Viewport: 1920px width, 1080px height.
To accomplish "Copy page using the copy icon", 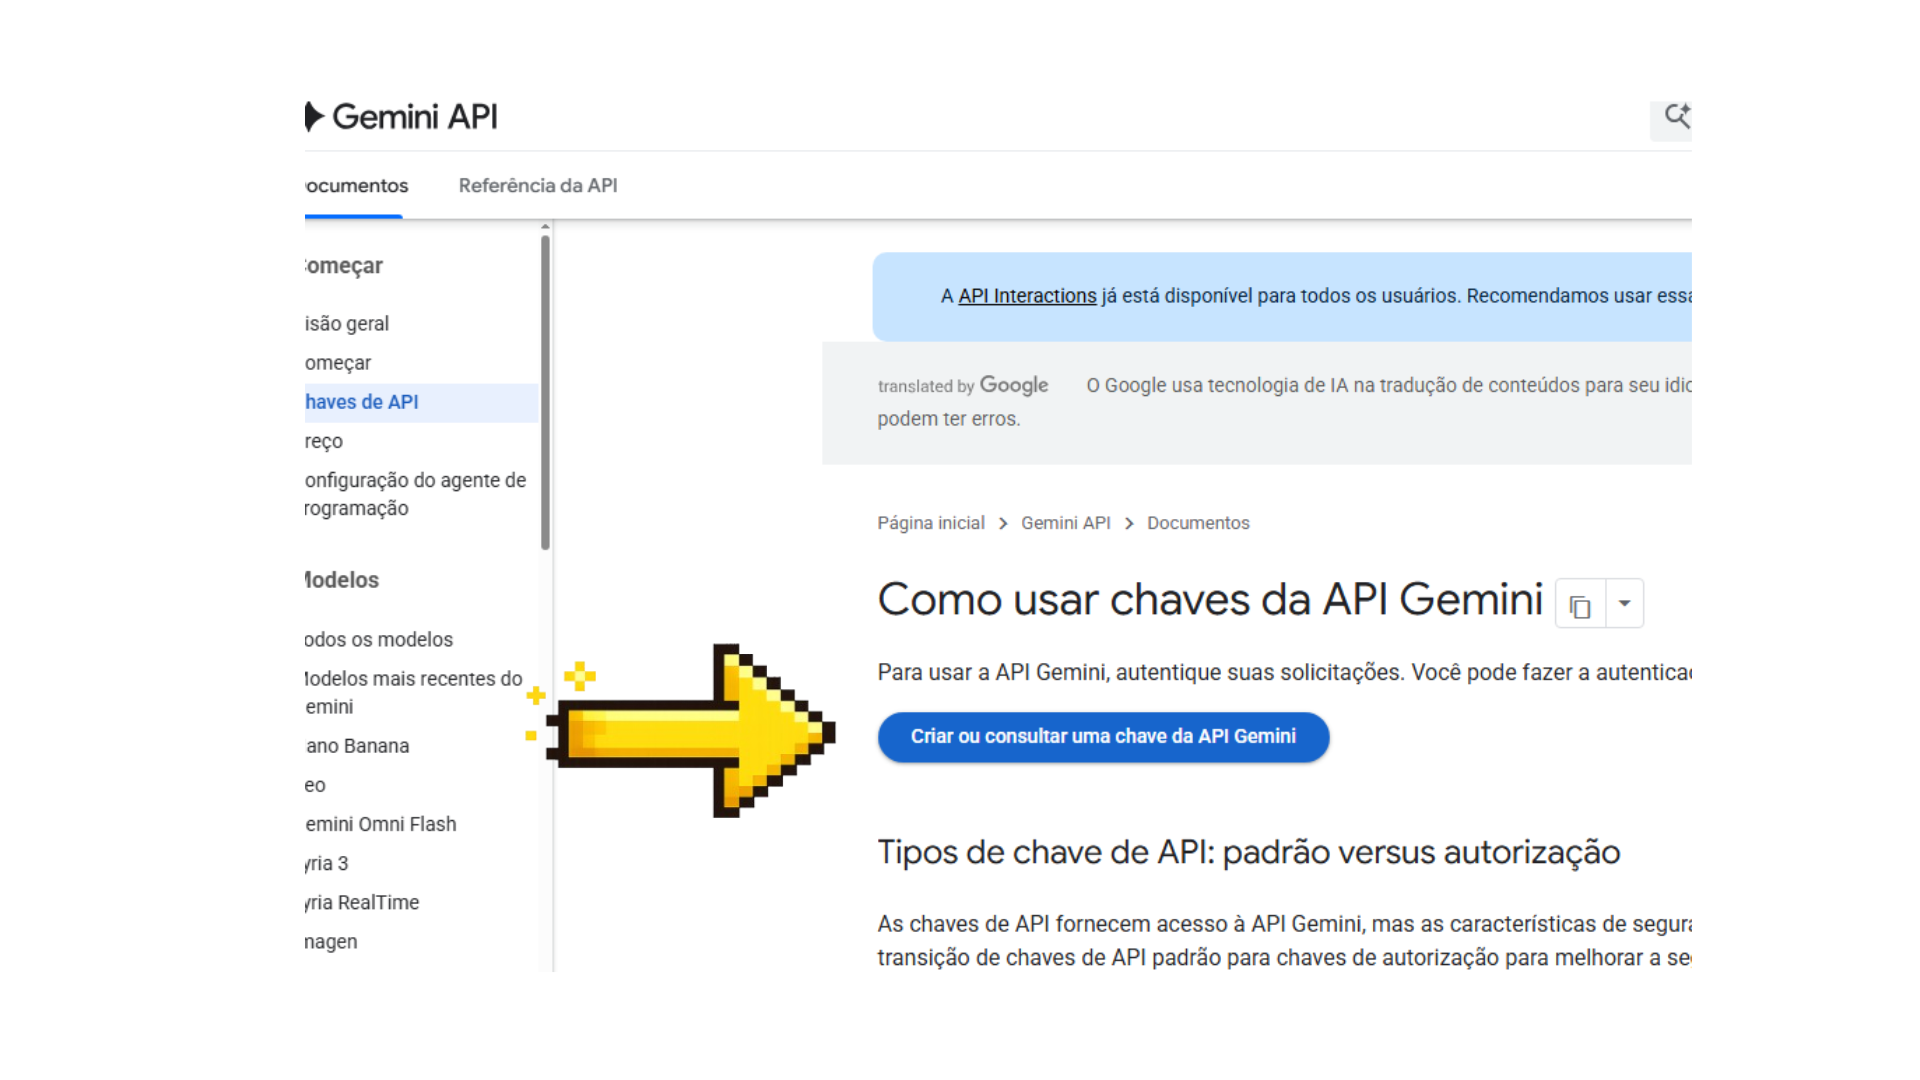I will click(x=1580, y=605).
